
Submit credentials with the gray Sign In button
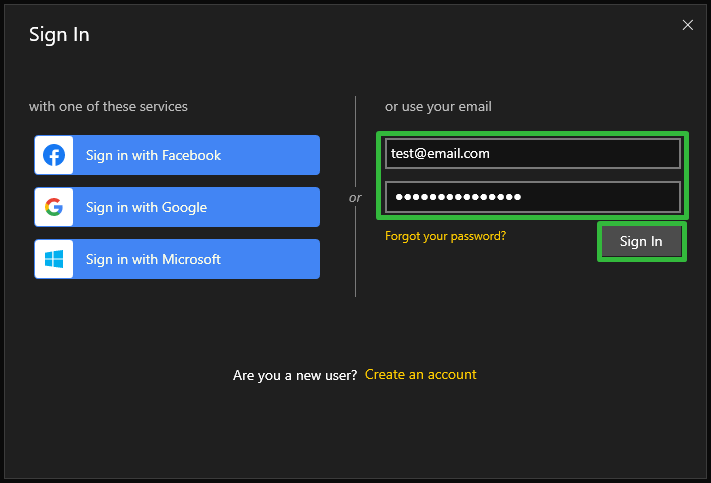point(642,241)
